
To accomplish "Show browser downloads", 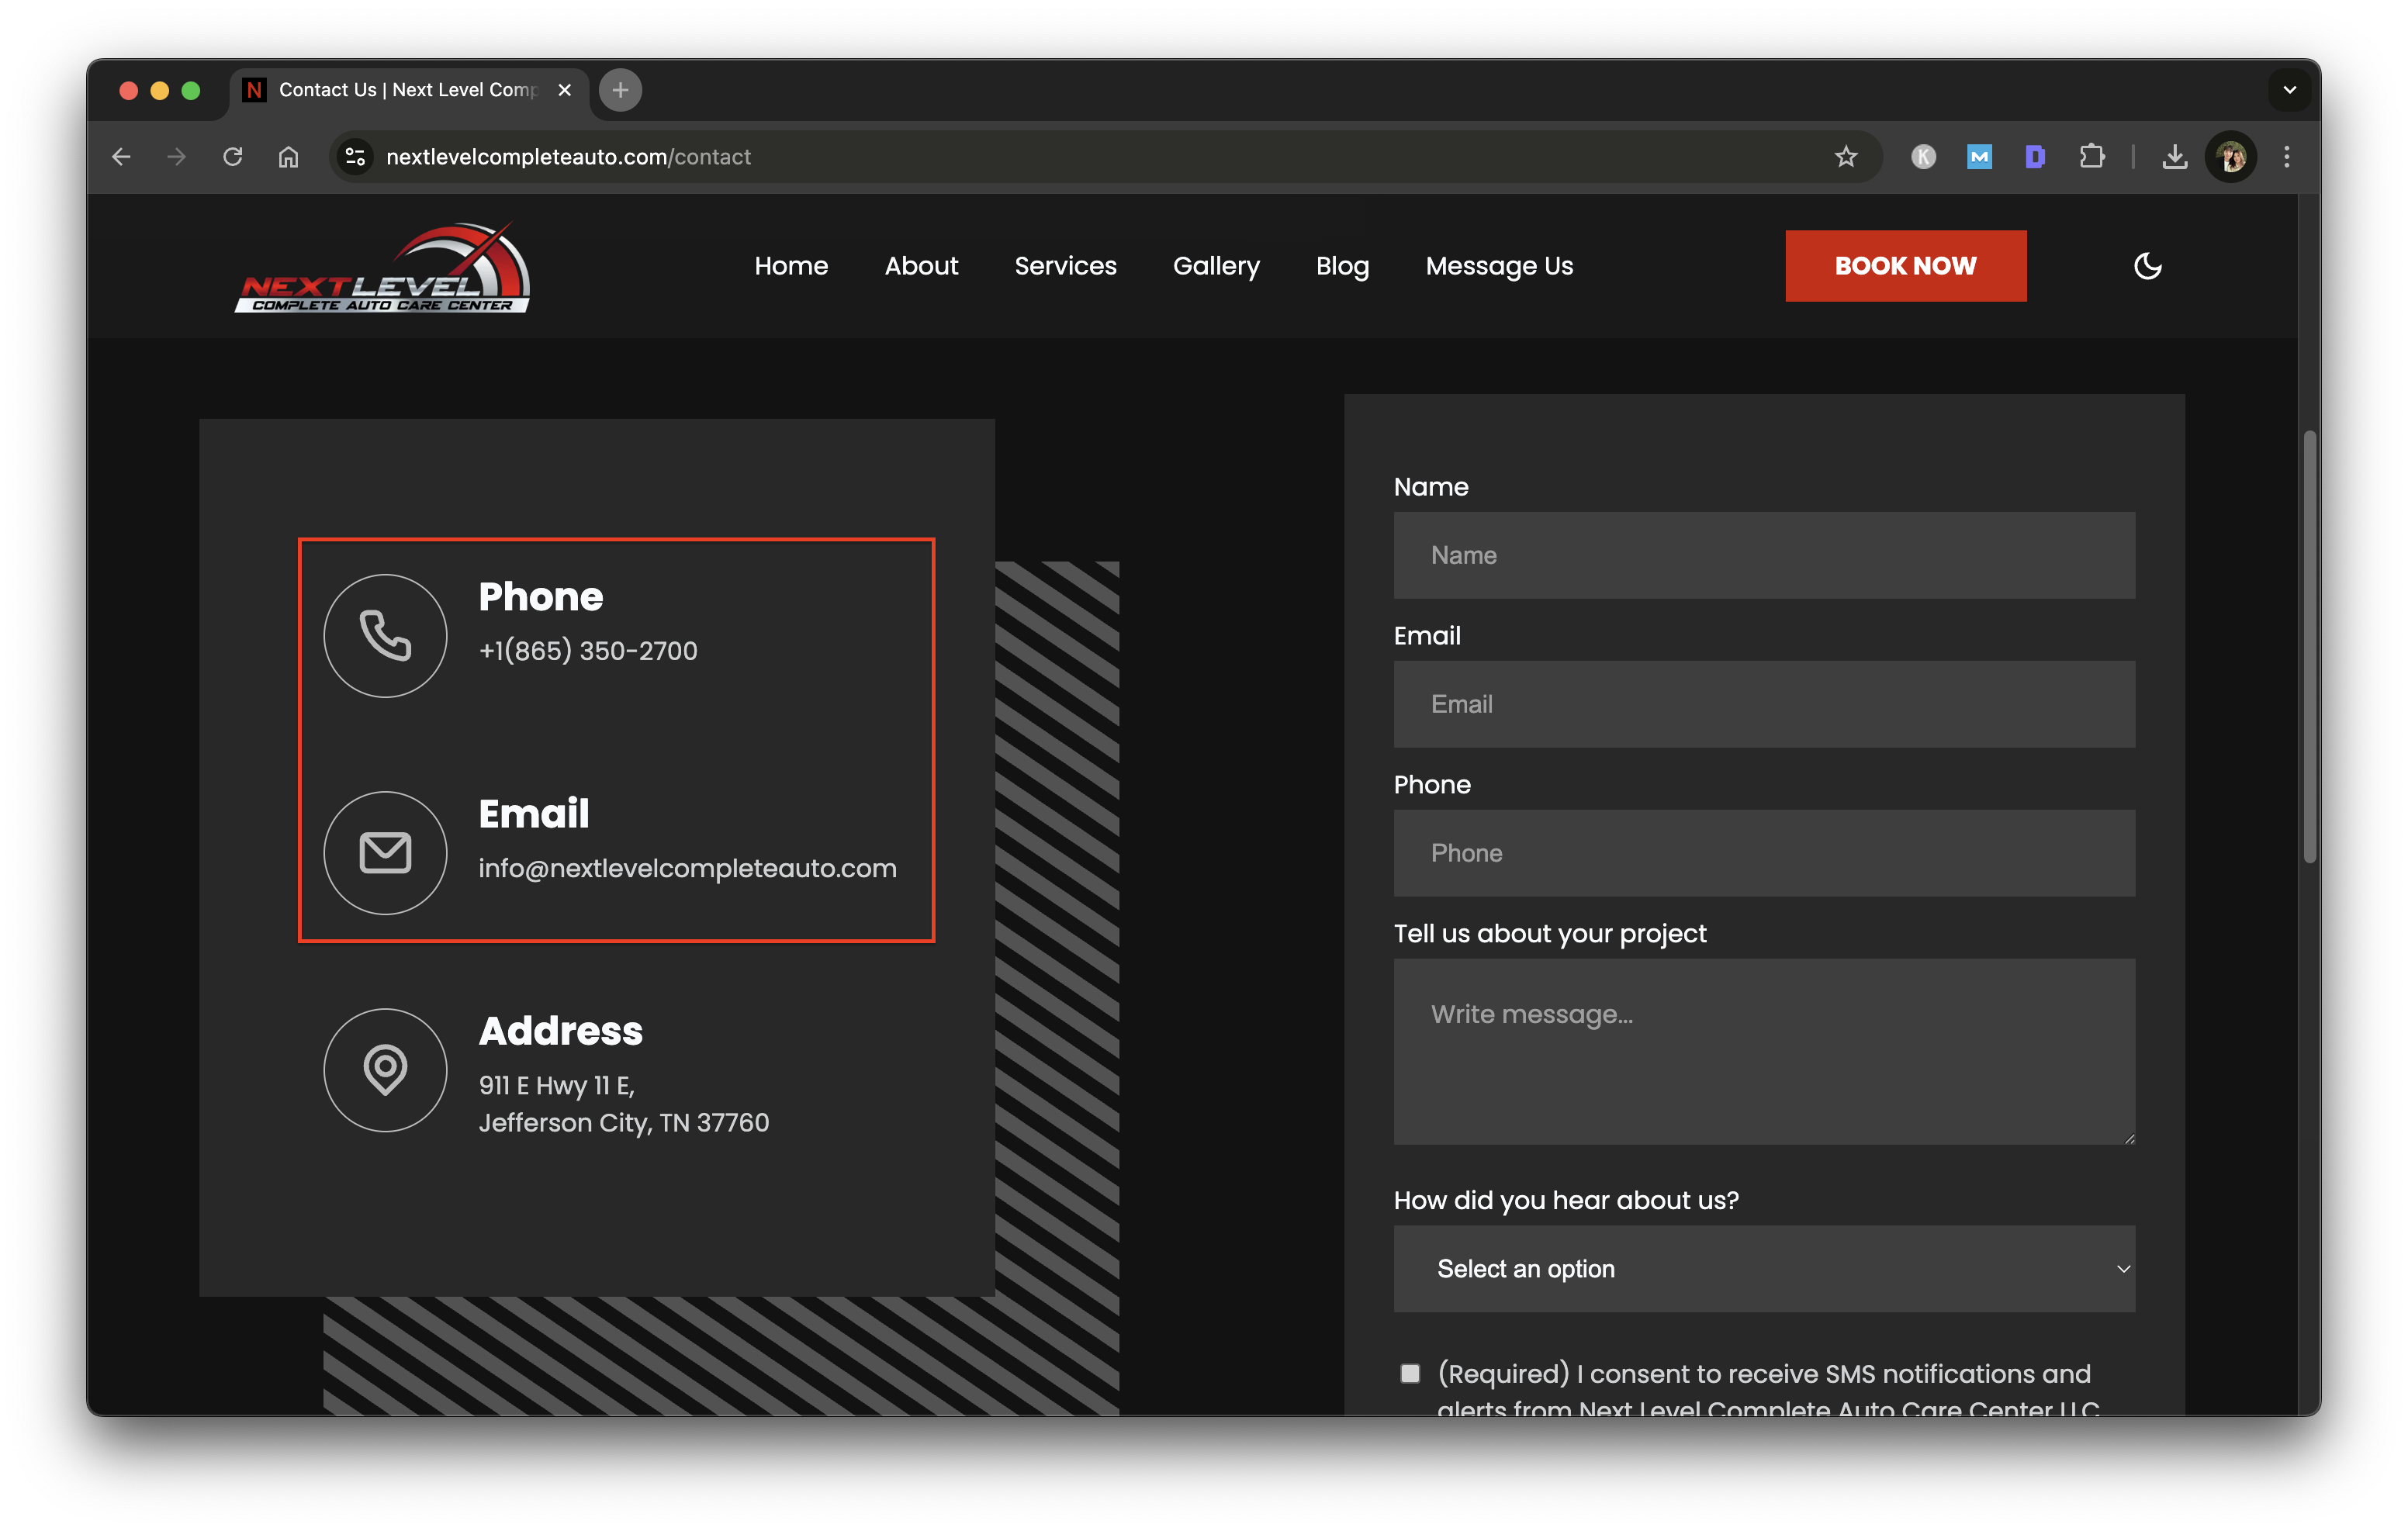I will pos(2175,157).
